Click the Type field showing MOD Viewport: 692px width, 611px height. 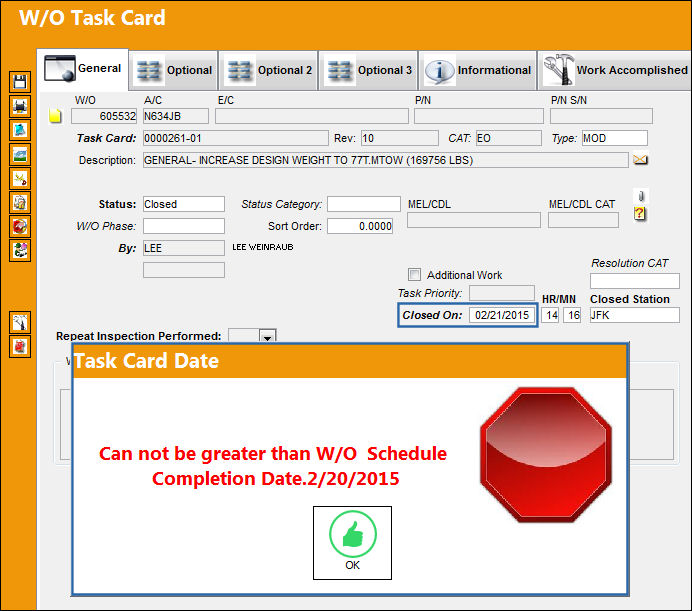[x=615, y=138]
